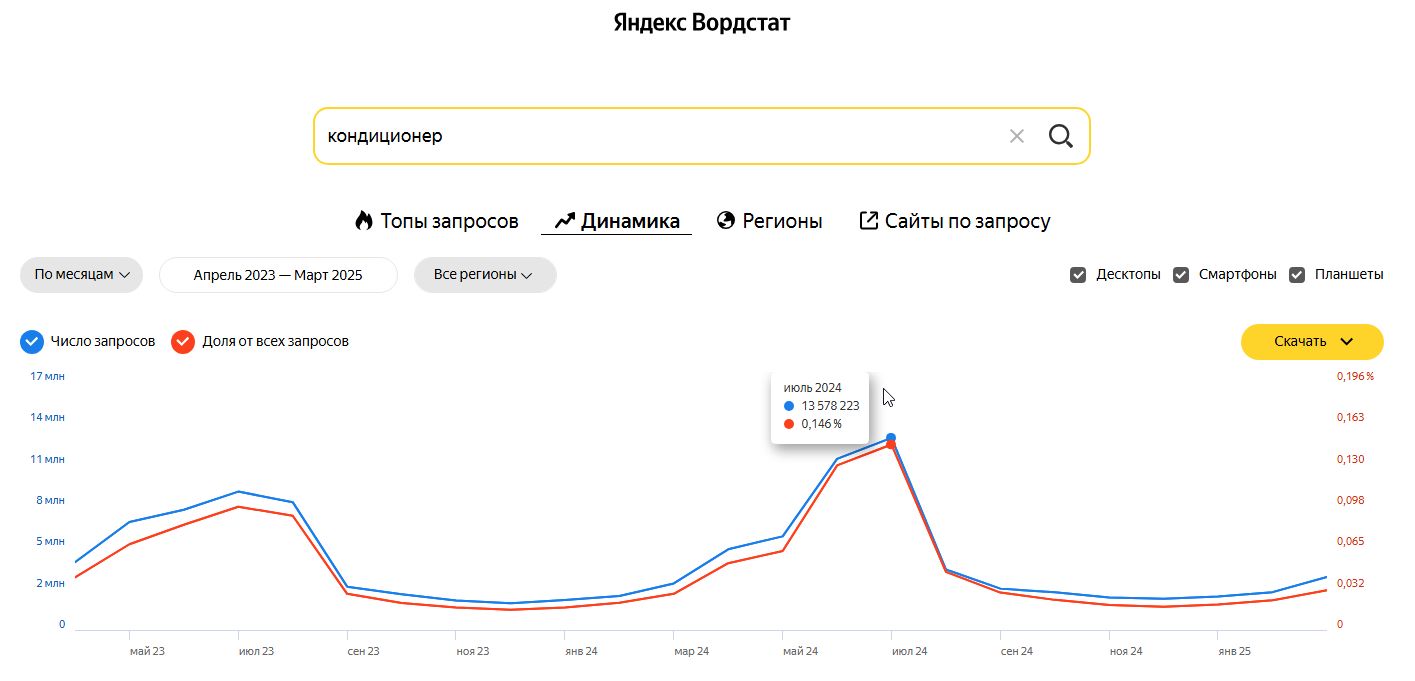Open the По месяцам period dropdown
The width and height of the screenshot is (1415, 681).
(x=82, y=275)
